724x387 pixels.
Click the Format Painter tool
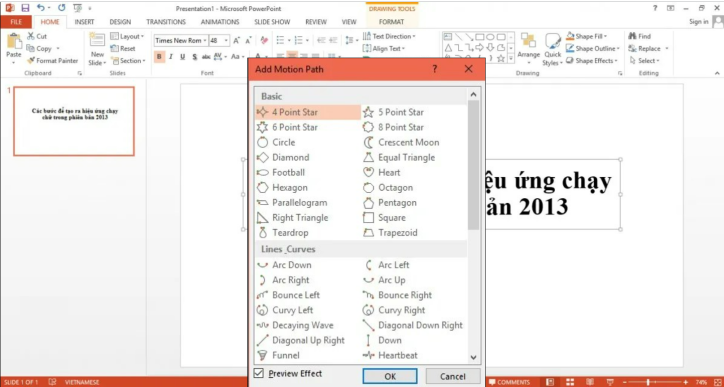pyautogui.click(x=52, y=60)
